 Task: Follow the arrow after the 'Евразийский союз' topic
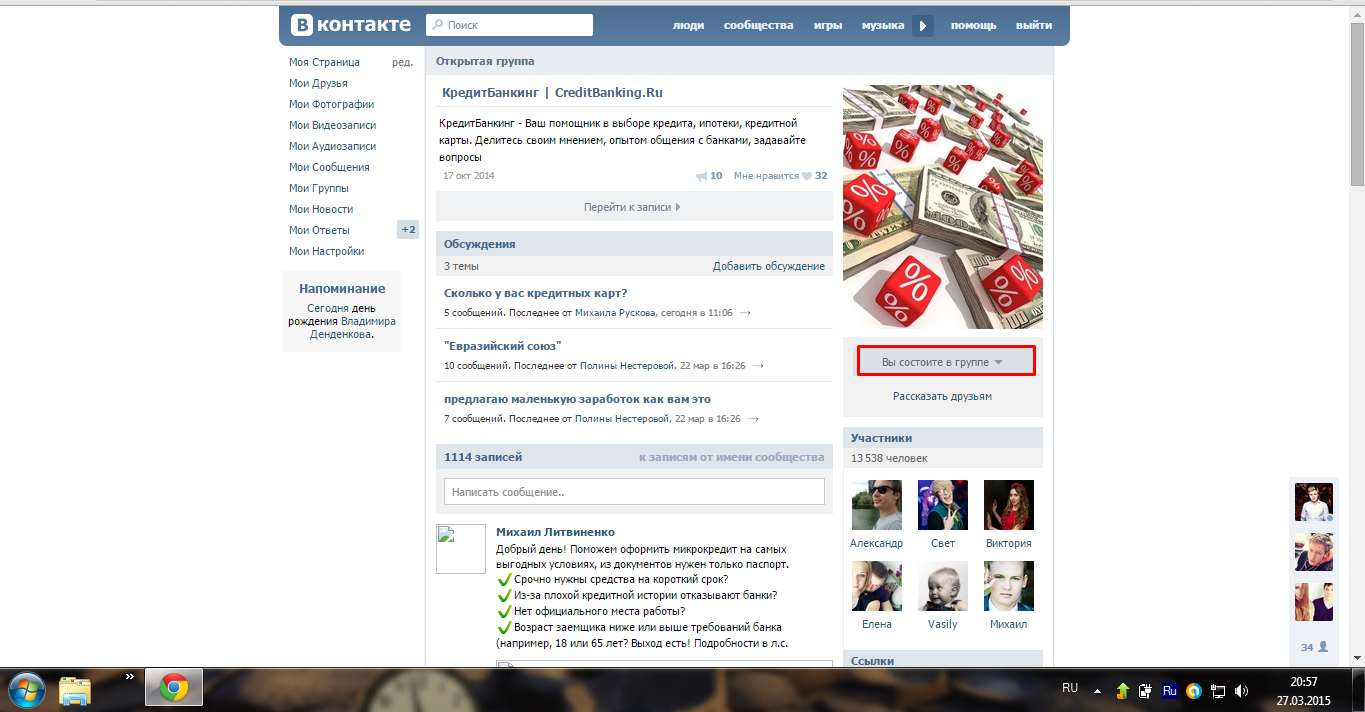[x=758, y=366]
